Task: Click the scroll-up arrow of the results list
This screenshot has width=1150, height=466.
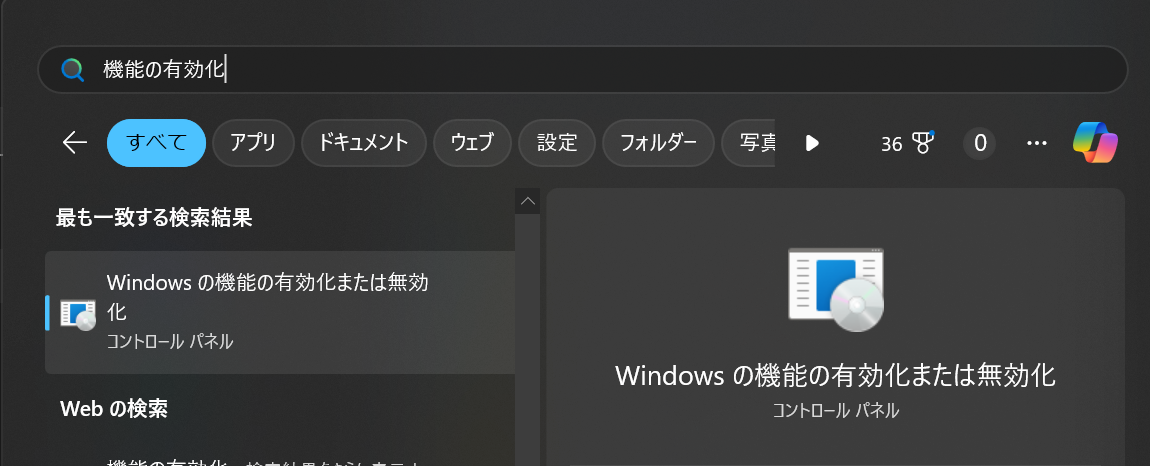Action: pos(527,201)
